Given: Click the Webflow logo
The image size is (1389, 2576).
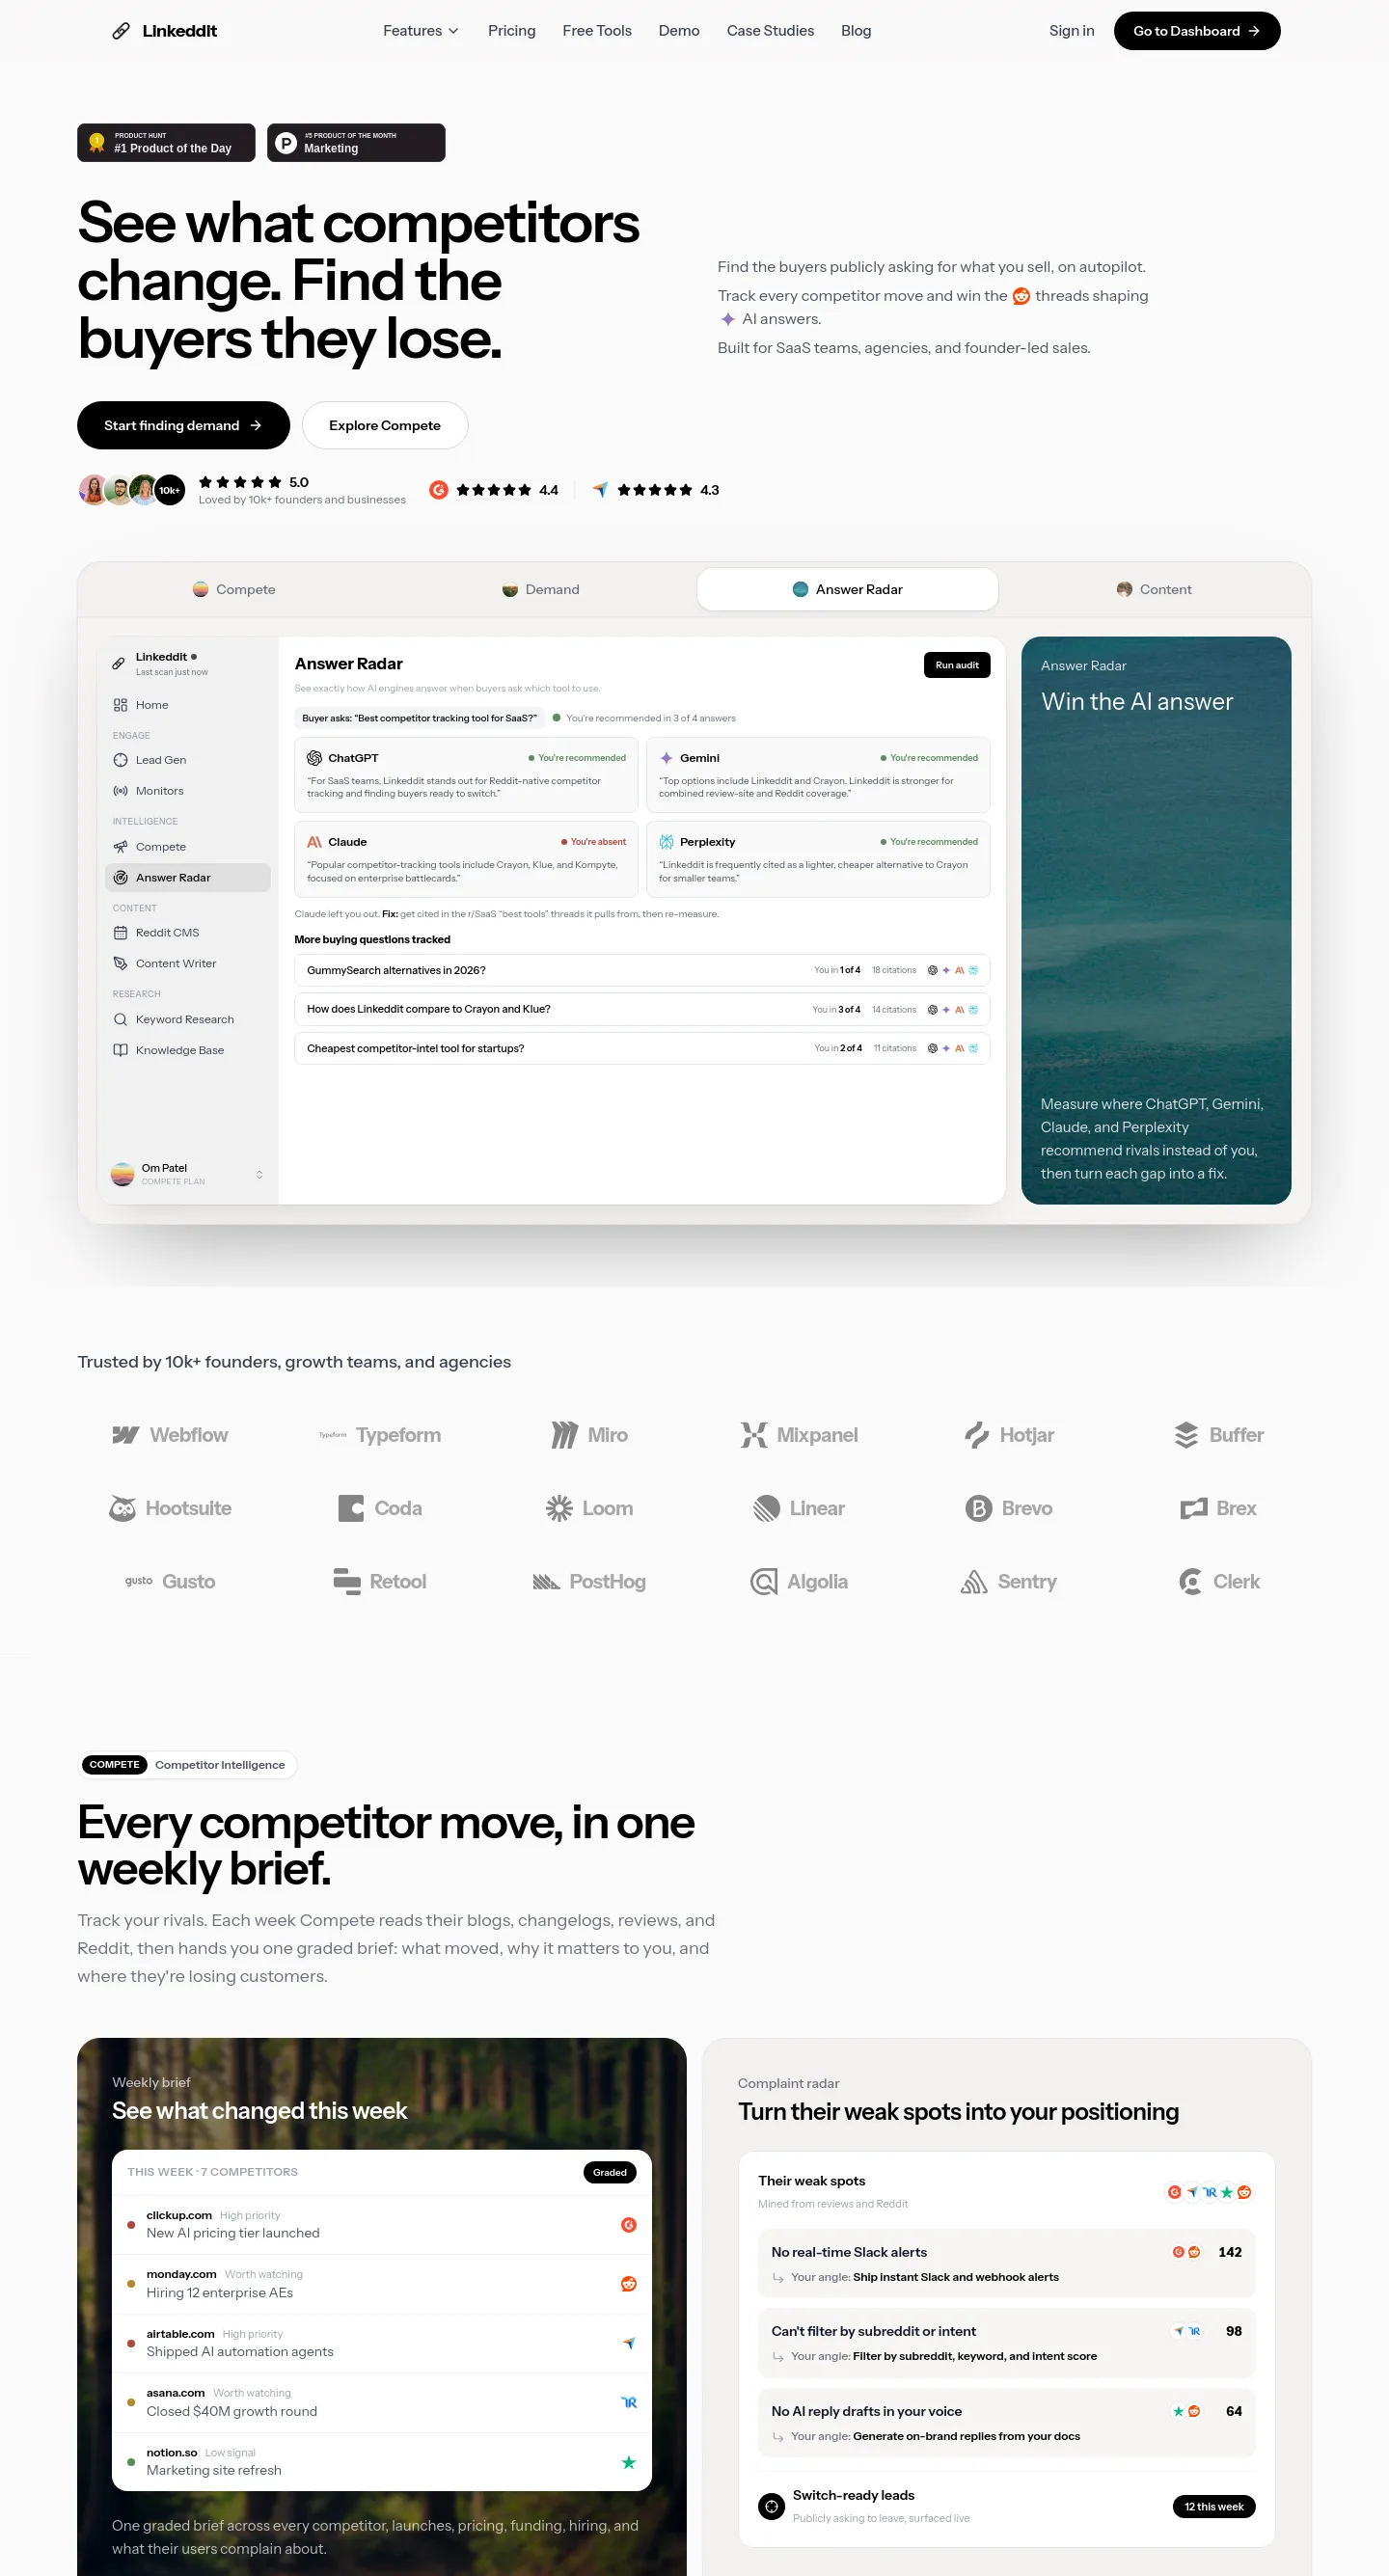Looking at the screenshot, I should pyautogui.click(x=169, y=1435).
